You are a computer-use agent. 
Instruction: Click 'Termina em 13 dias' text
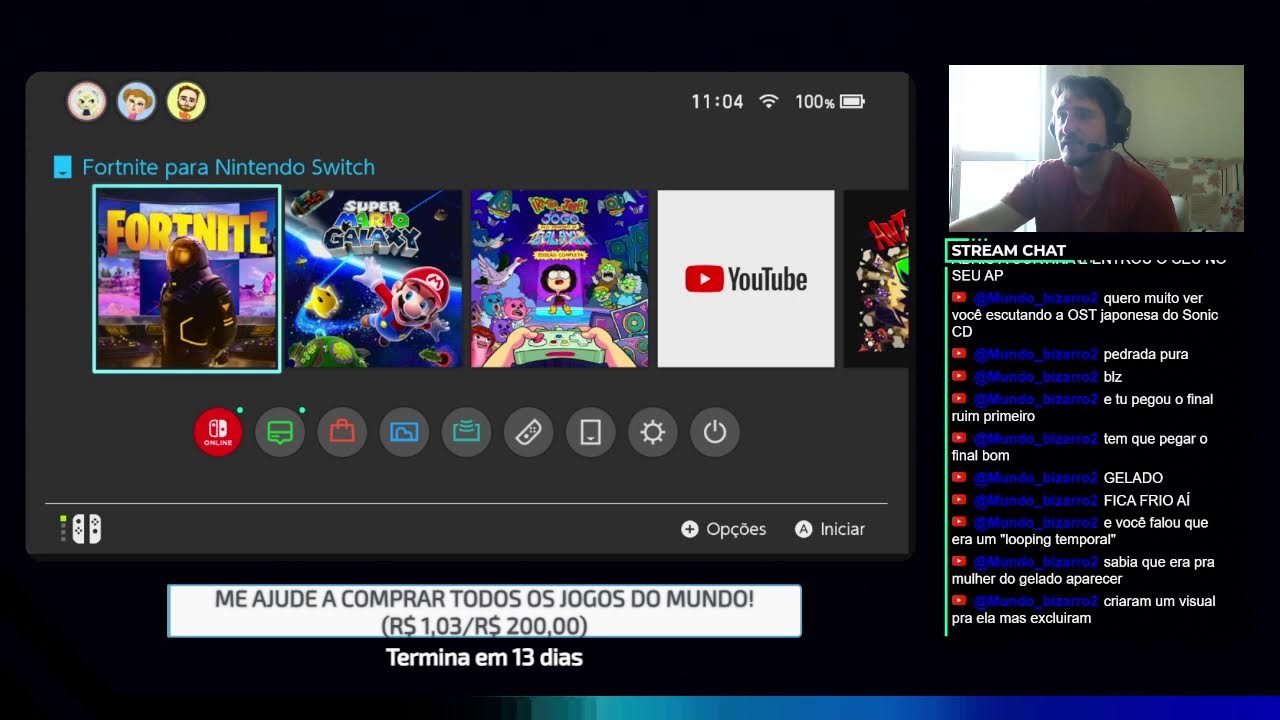[x=484, y=658]
